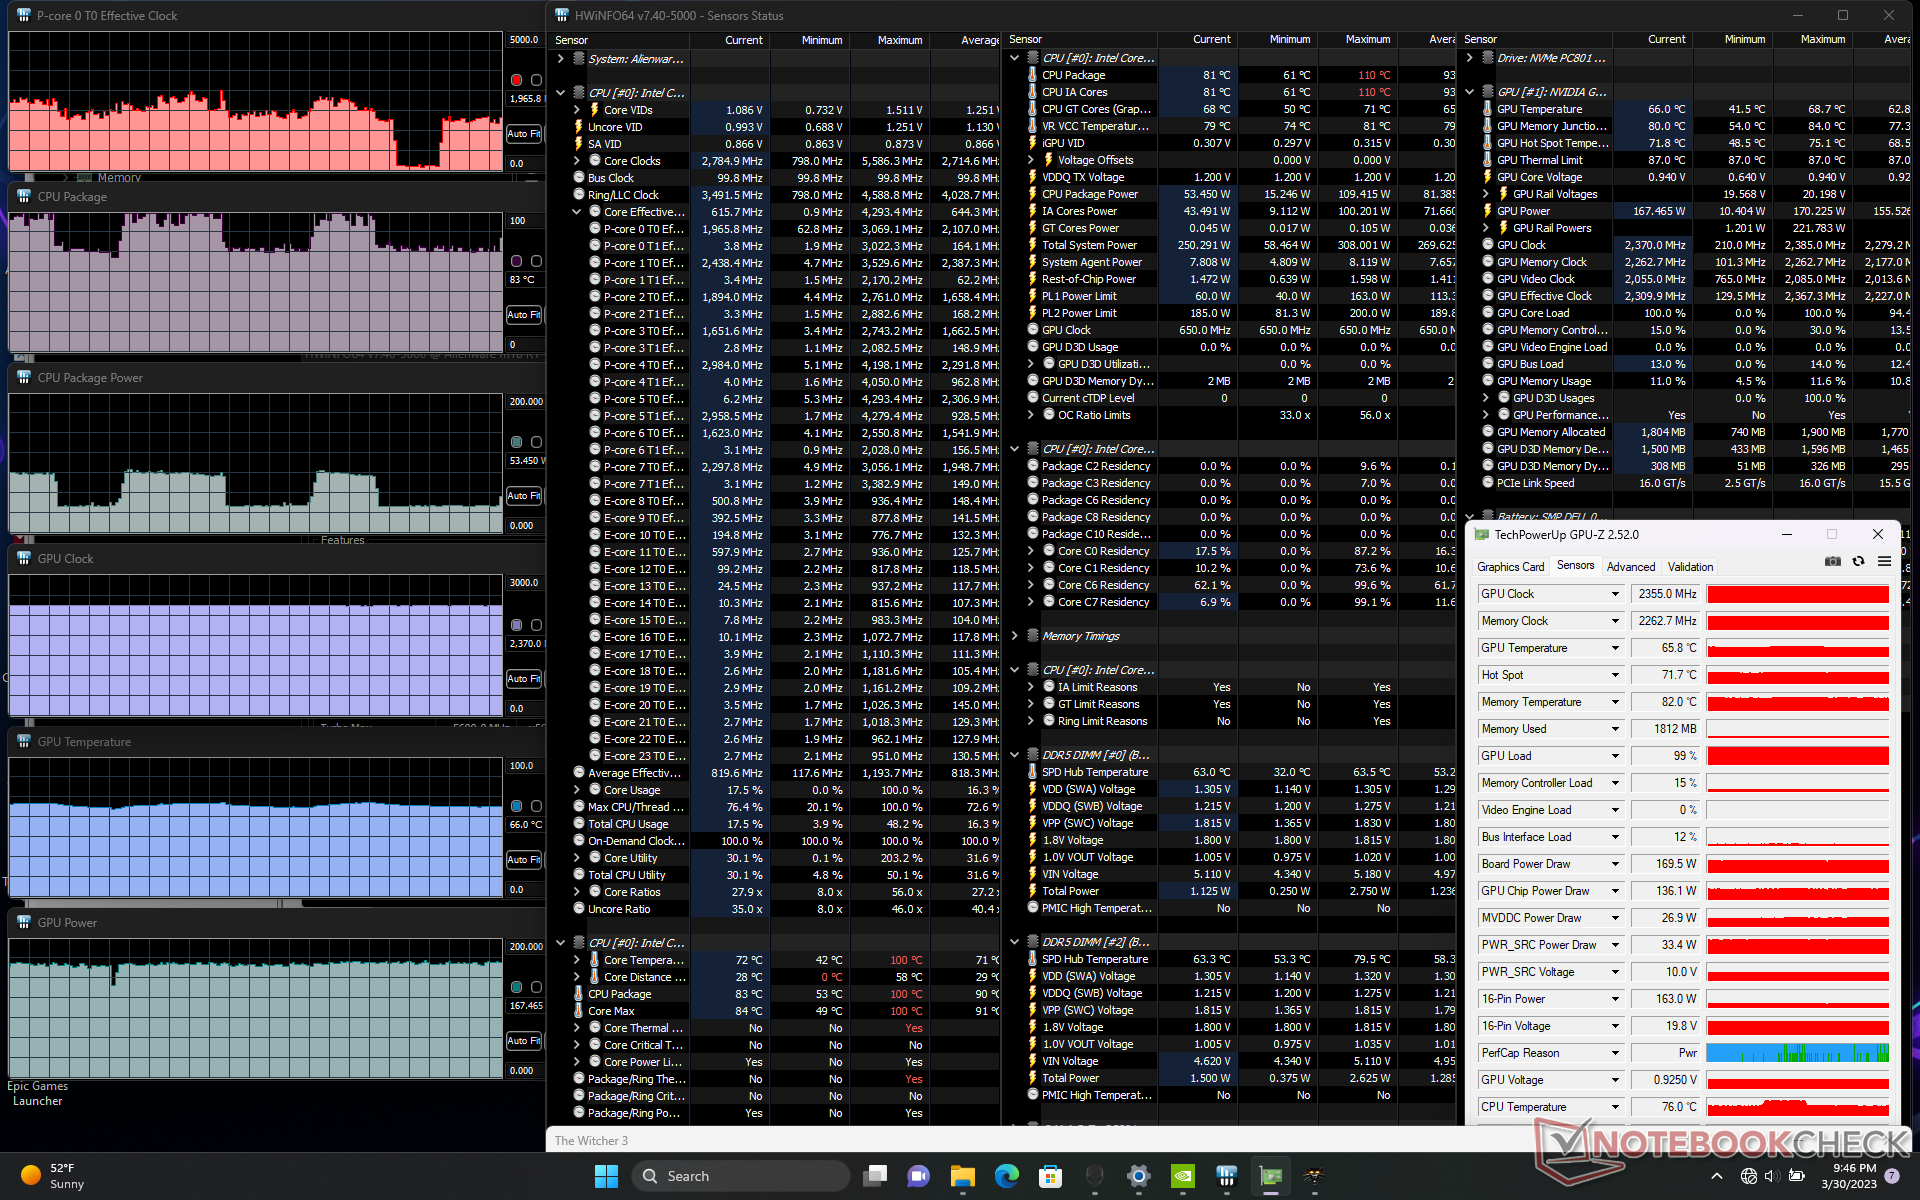
Task: Open the NVIDIA app from the taskbar
Action: [x=1182, y=1176]
